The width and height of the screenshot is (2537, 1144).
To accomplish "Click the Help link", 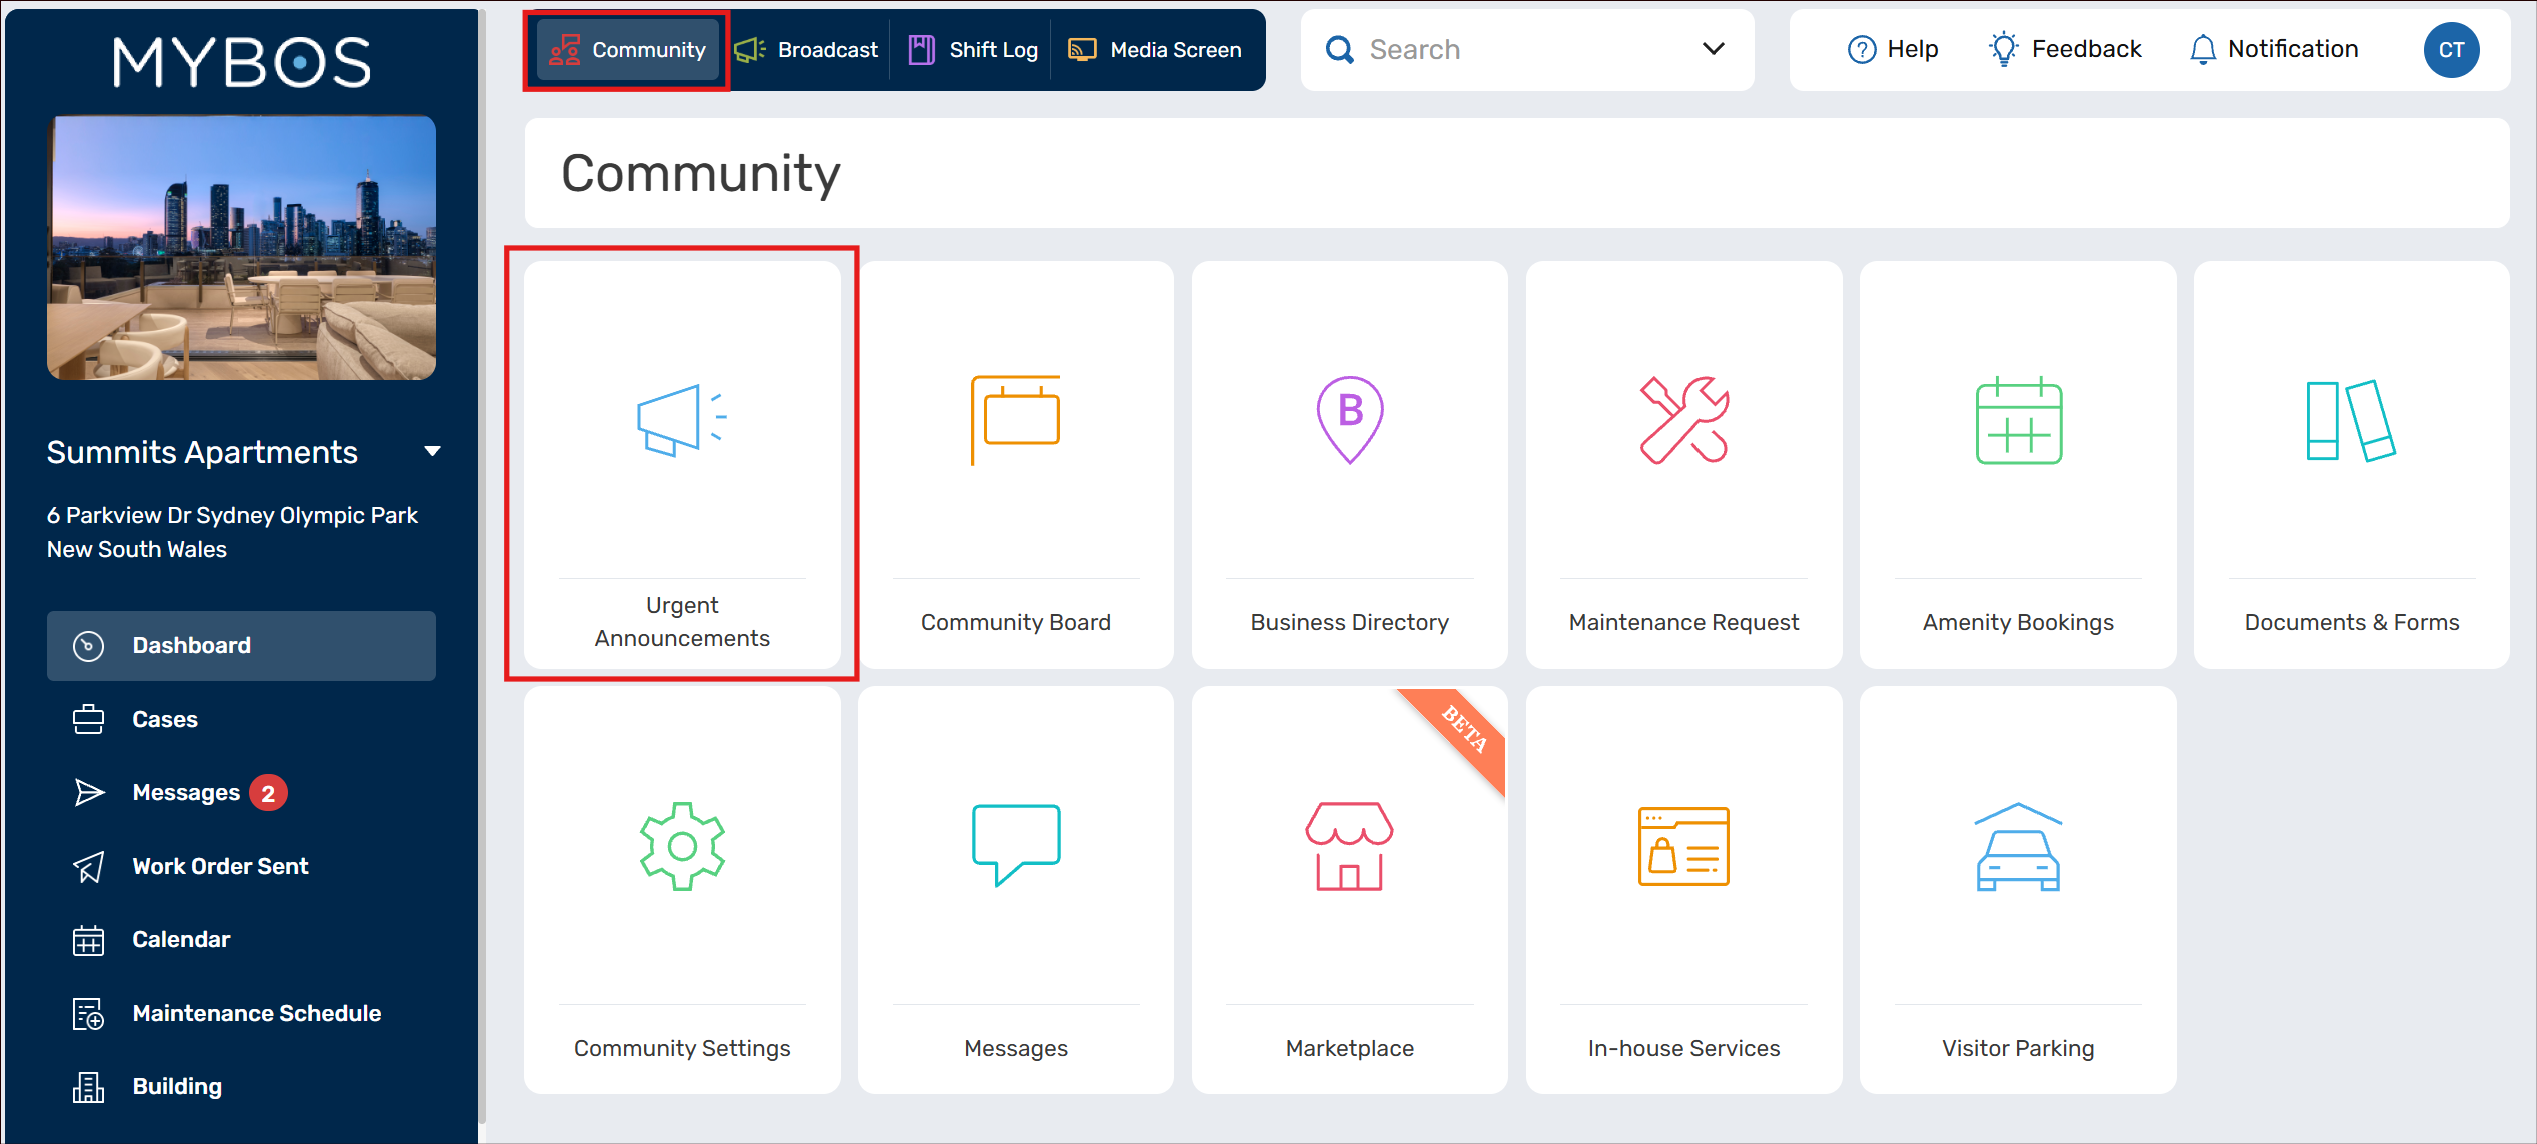I will 1892,49.
